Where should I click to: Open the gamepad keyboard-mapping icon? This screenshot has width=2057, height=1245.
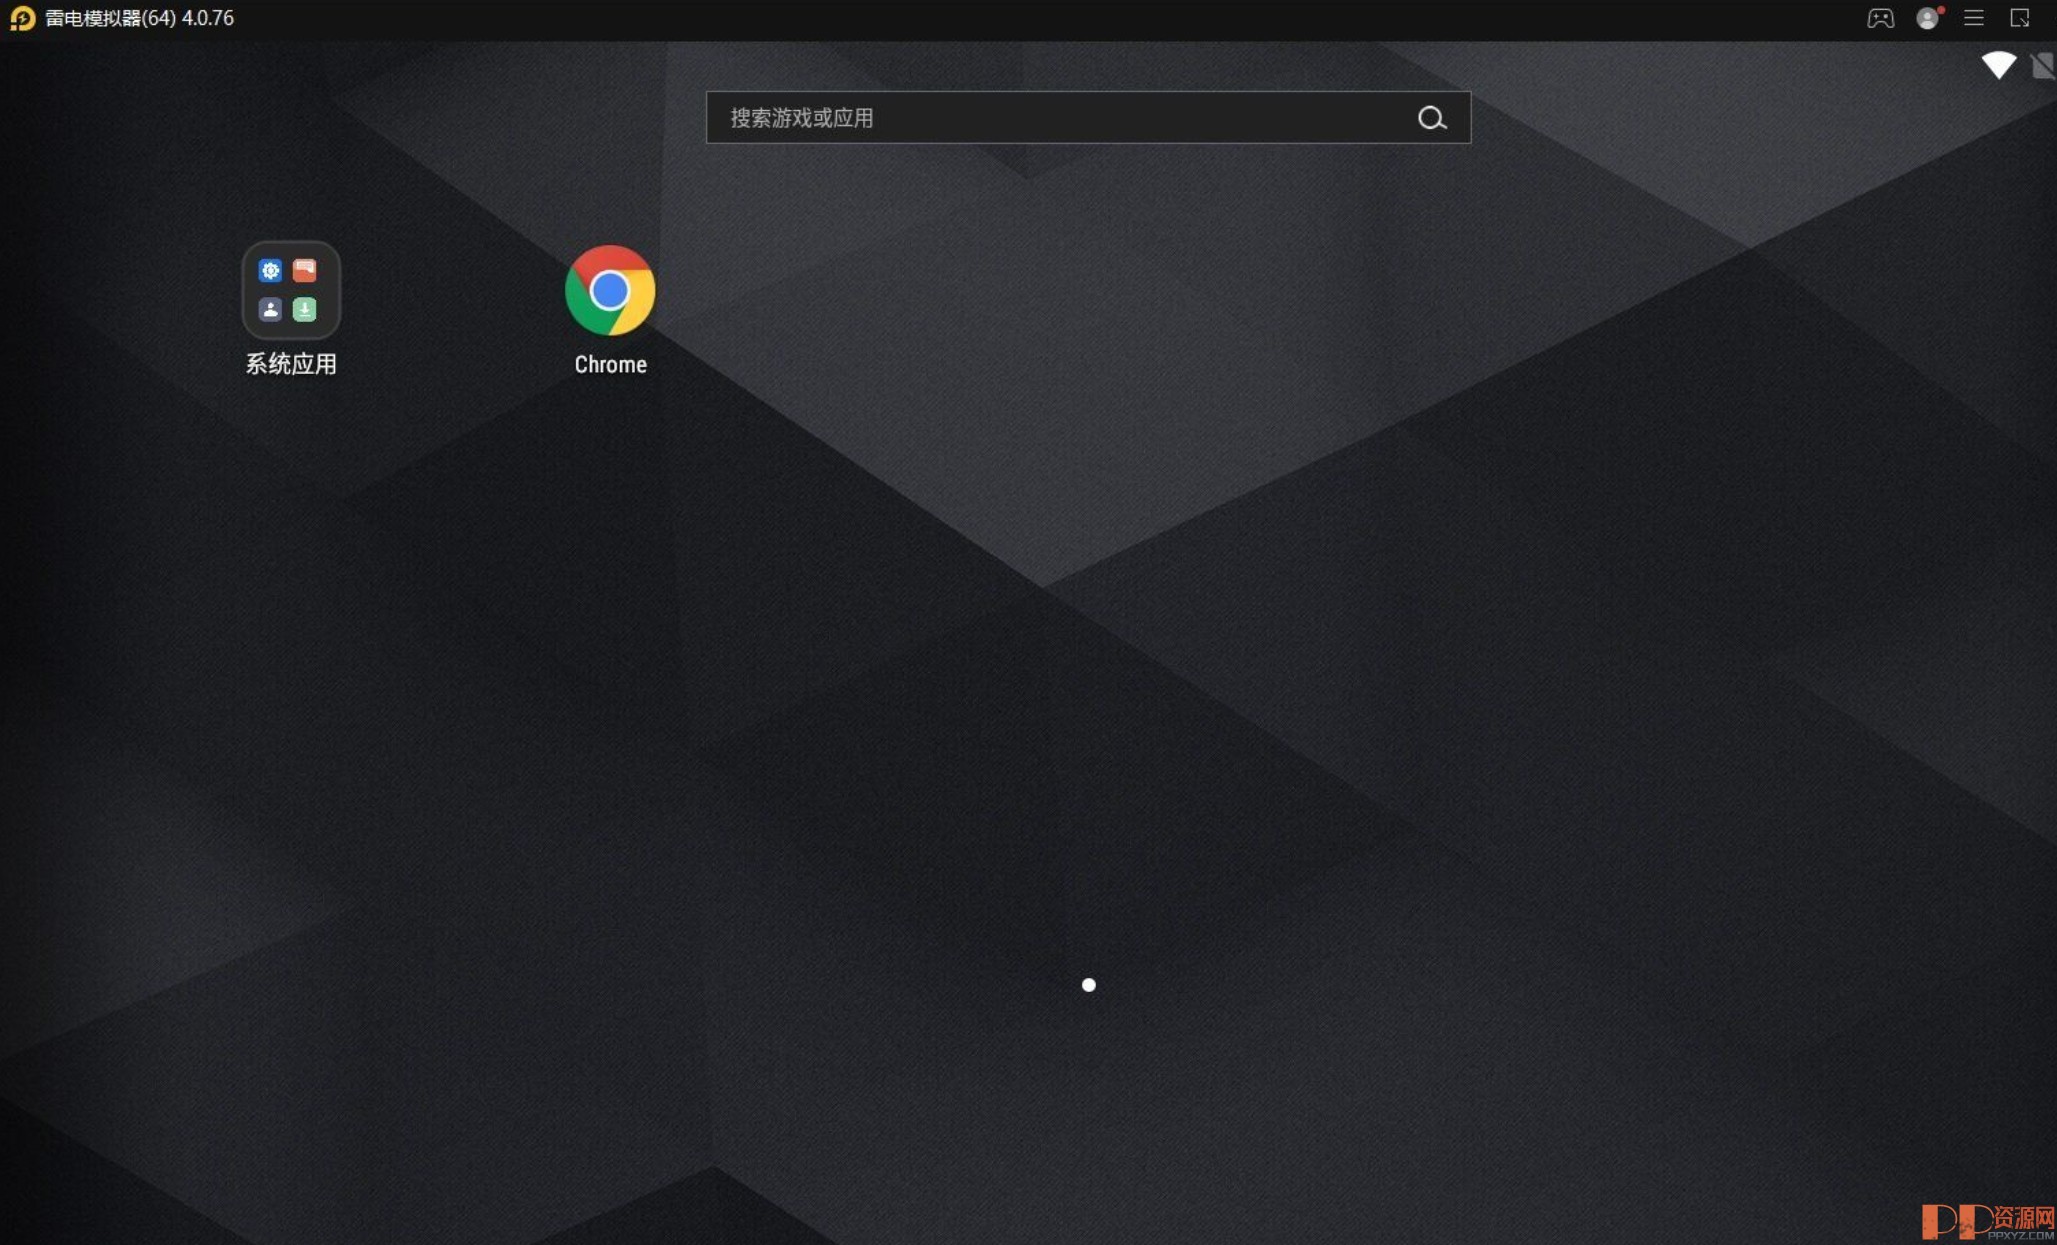pyautogui.click(x=1879, y=18)
